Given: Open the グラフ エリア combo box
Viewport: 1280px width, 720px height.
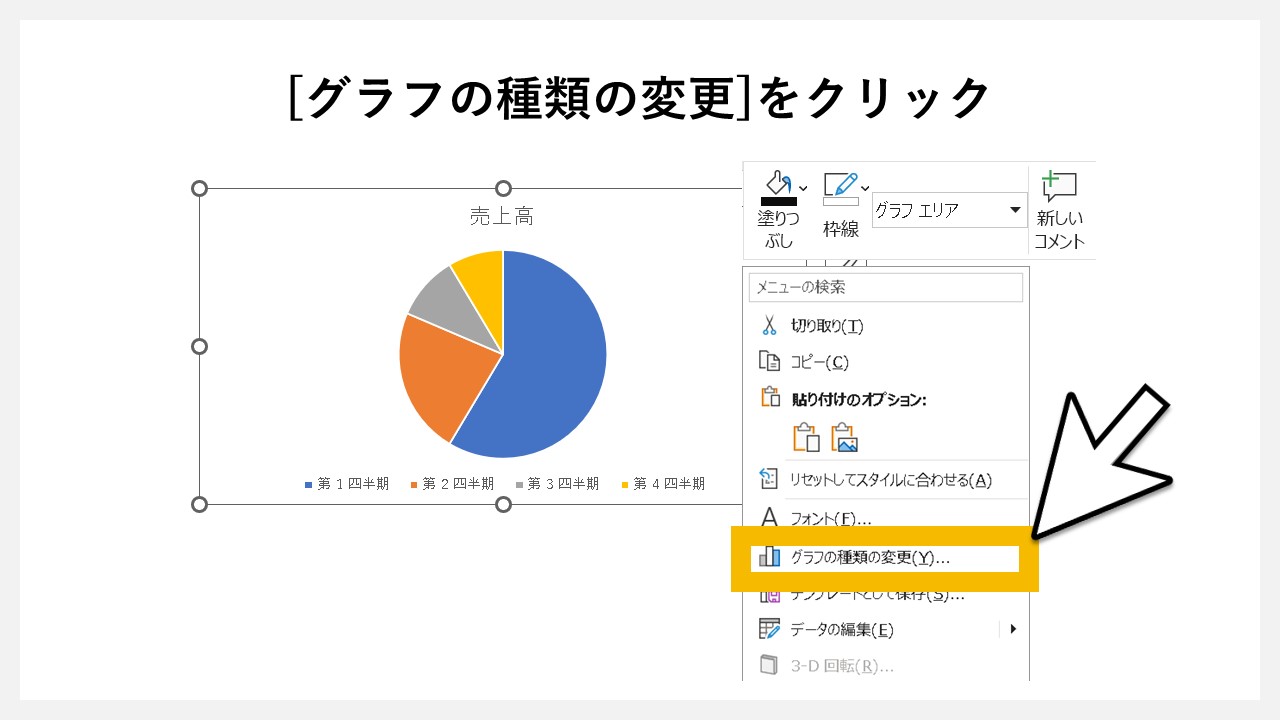Looking at the screenshot, I should pos(1016,210).
